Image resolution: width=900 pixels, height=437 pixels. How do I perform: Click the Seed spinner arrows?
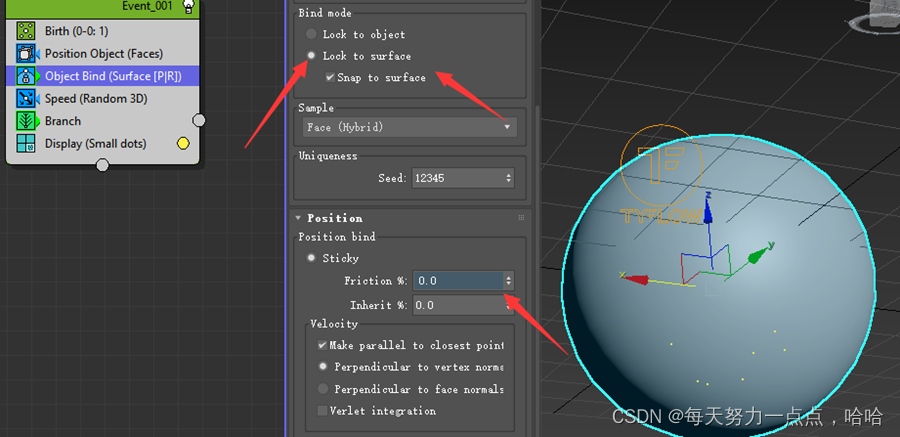click(x=509, y=178)
